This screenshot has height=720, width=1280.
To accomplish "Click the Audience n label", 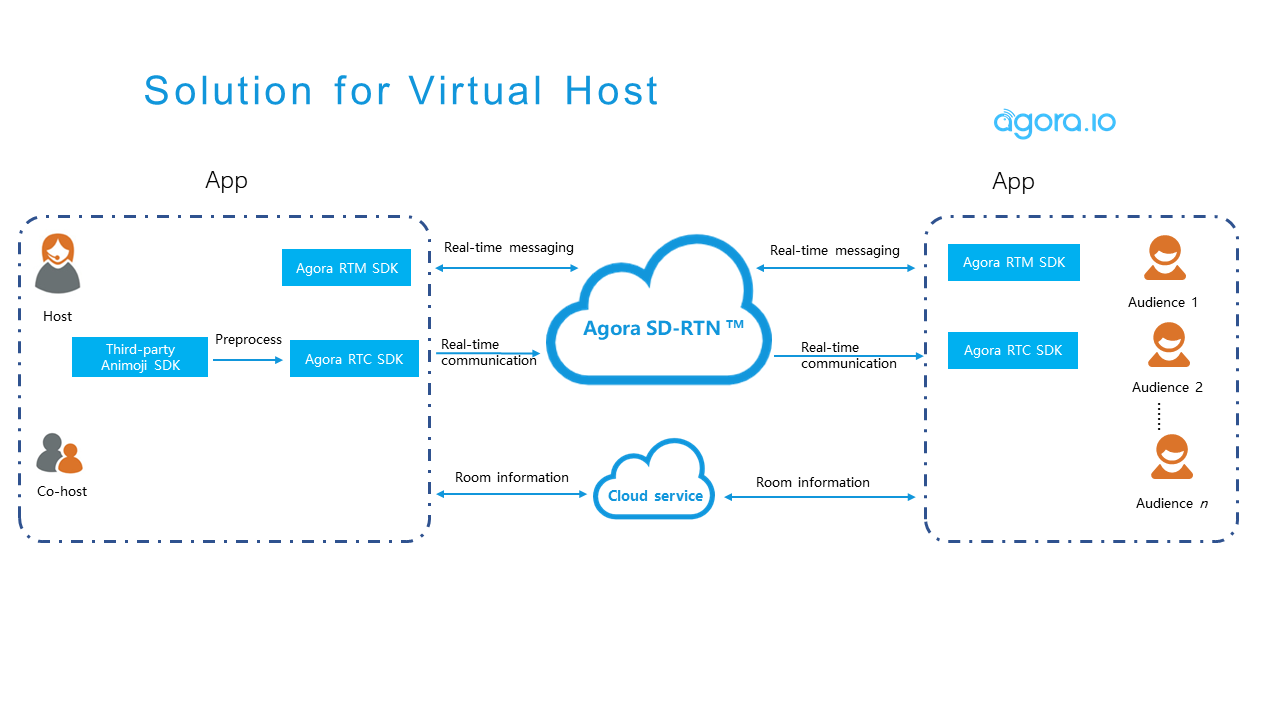I will click(x=1172, y=503).
